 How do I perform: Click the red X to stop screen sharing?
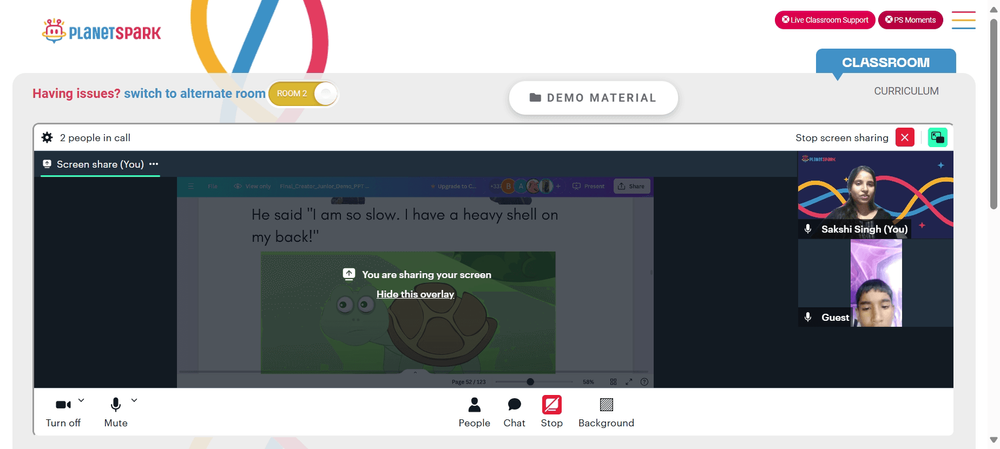click(x=904, y=137)
